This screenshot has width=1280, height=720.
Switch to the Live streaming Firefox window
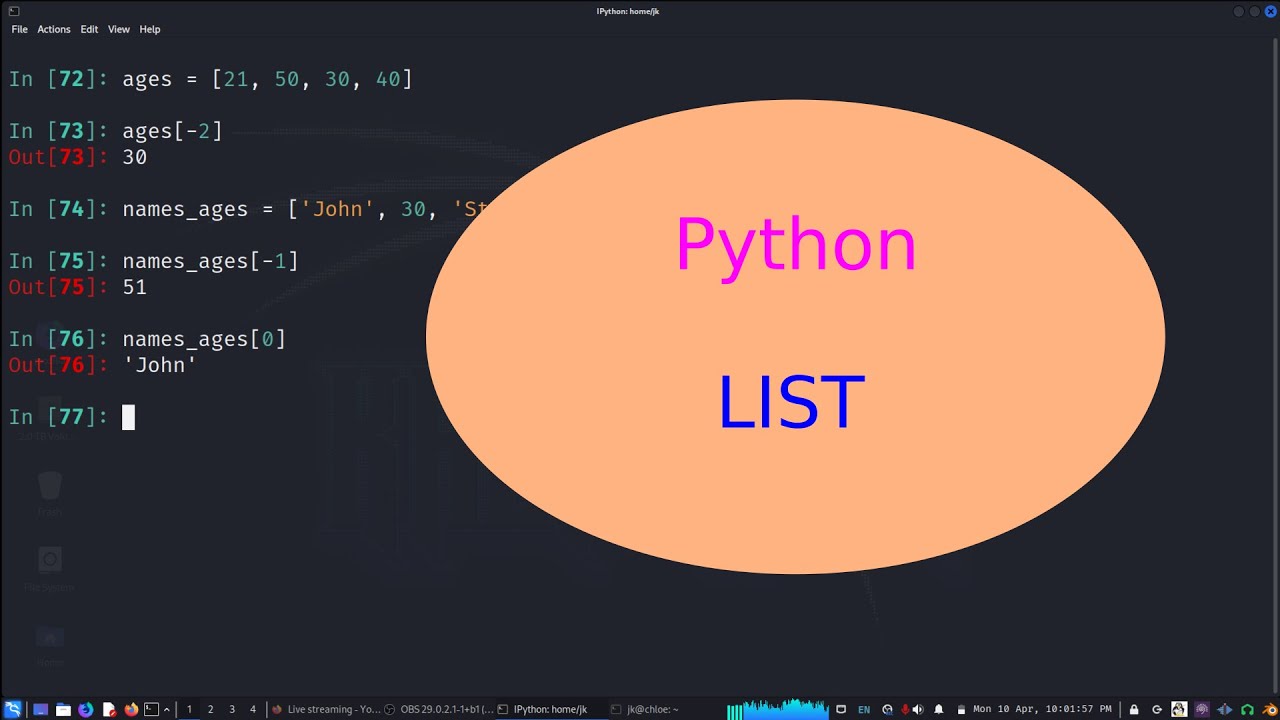[x=327, y=709]
